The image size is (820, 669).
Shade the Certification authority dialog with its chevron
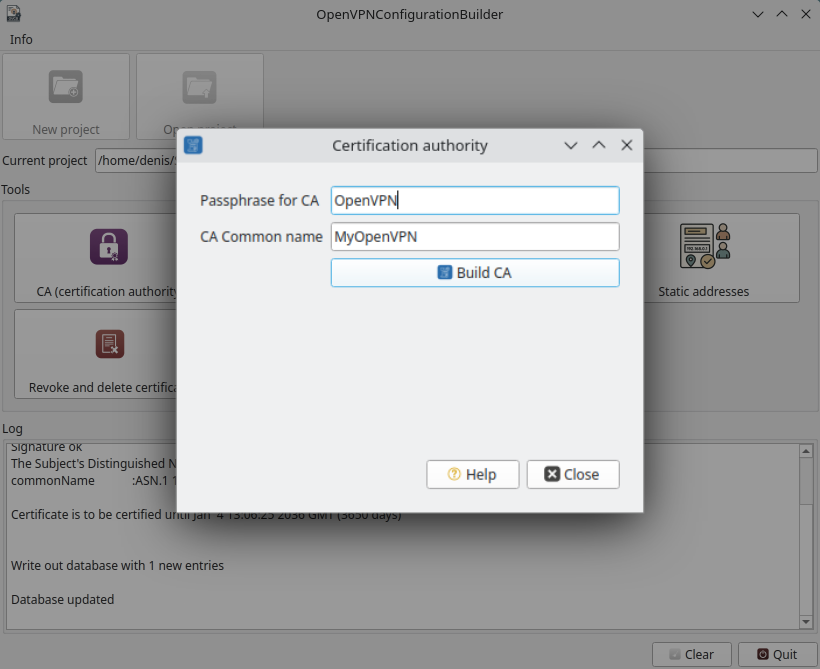click(570, 144)
